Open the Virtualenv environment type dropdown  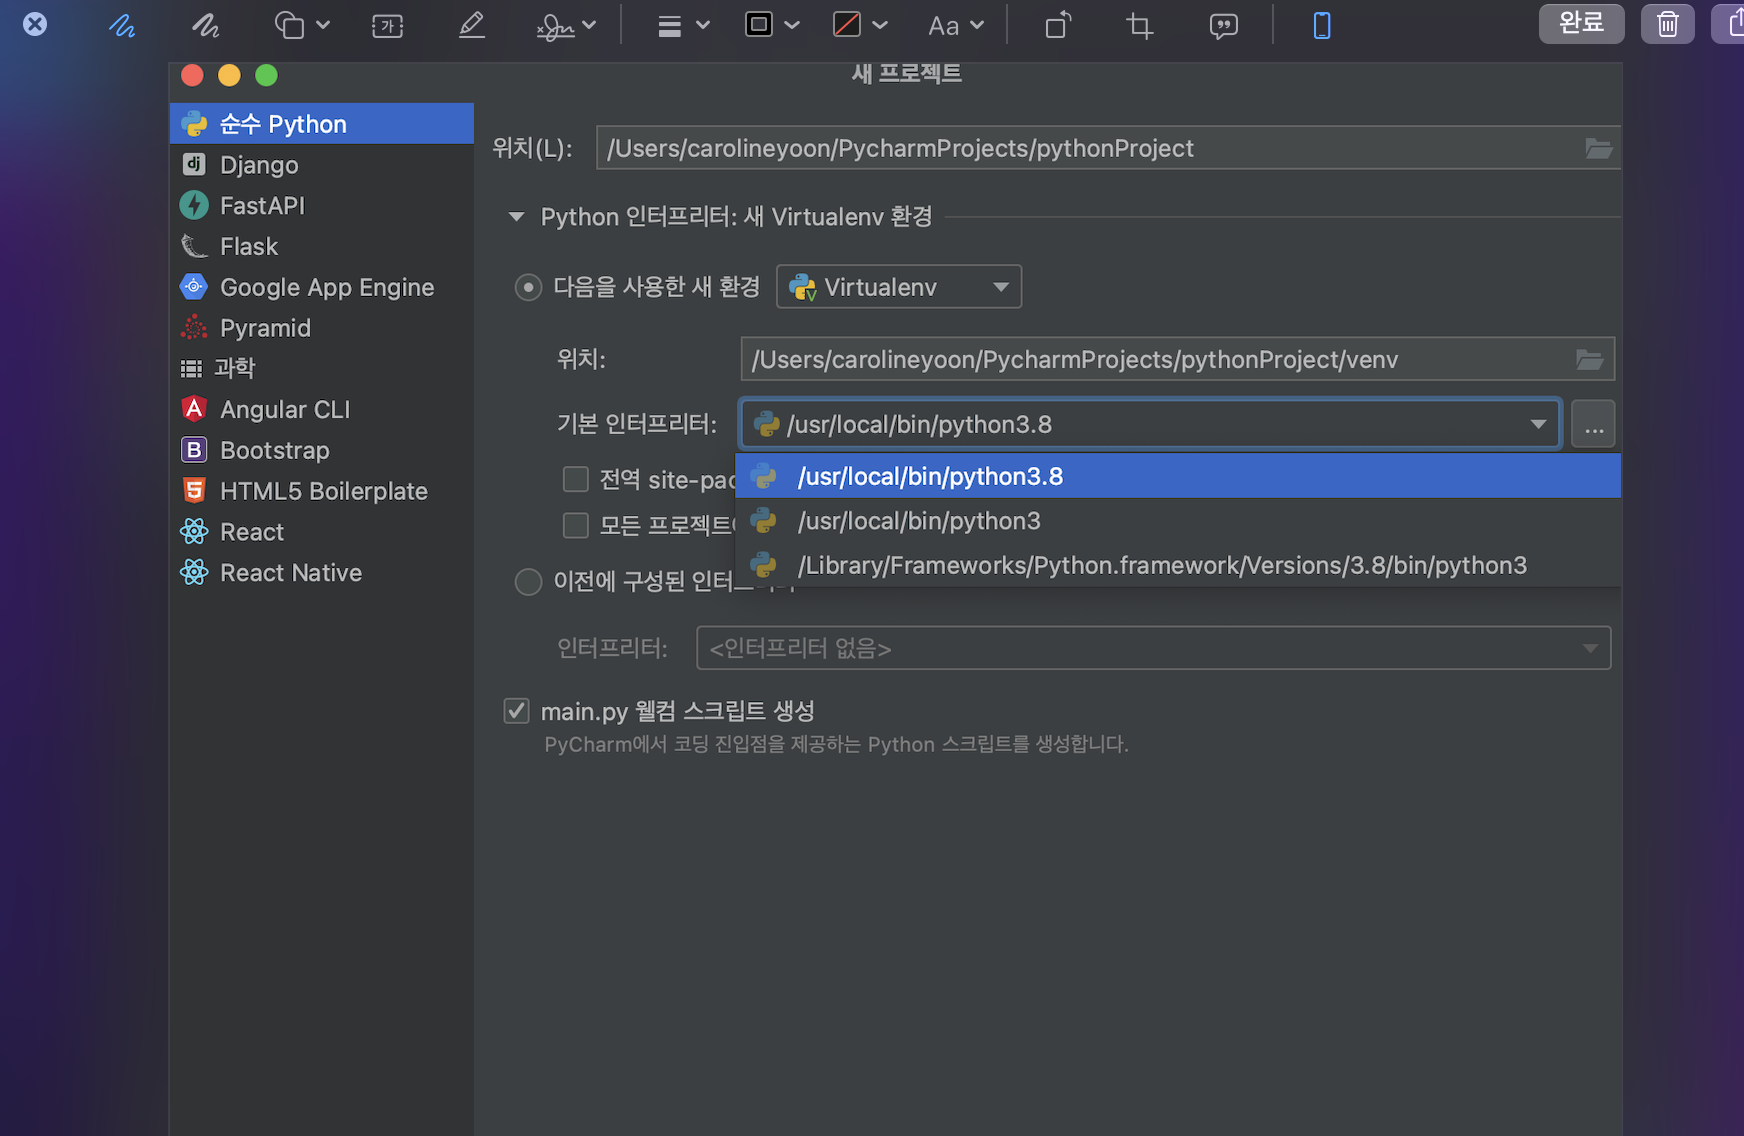pos(899,287)
